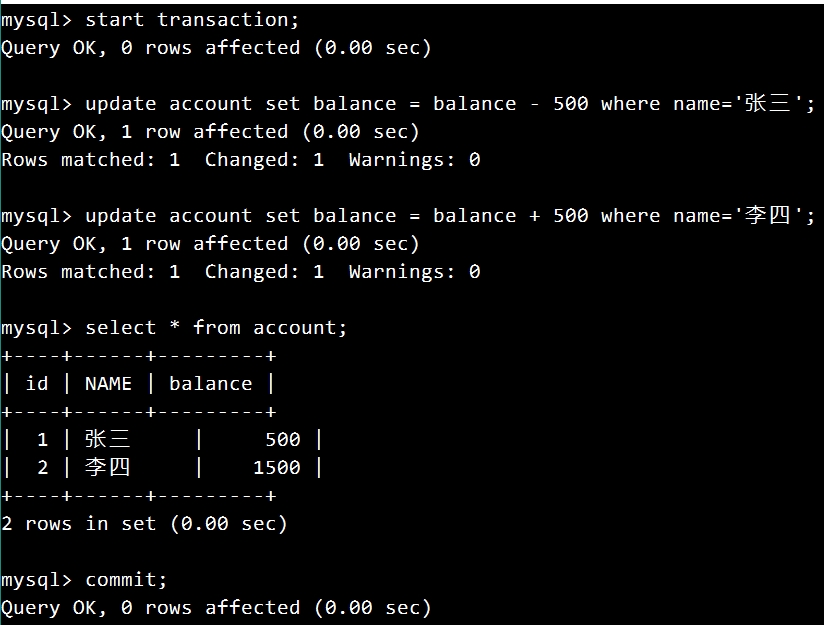Click the 'id' column header
This screenshot has height=625, width=824.
click(x=37, y=383)
